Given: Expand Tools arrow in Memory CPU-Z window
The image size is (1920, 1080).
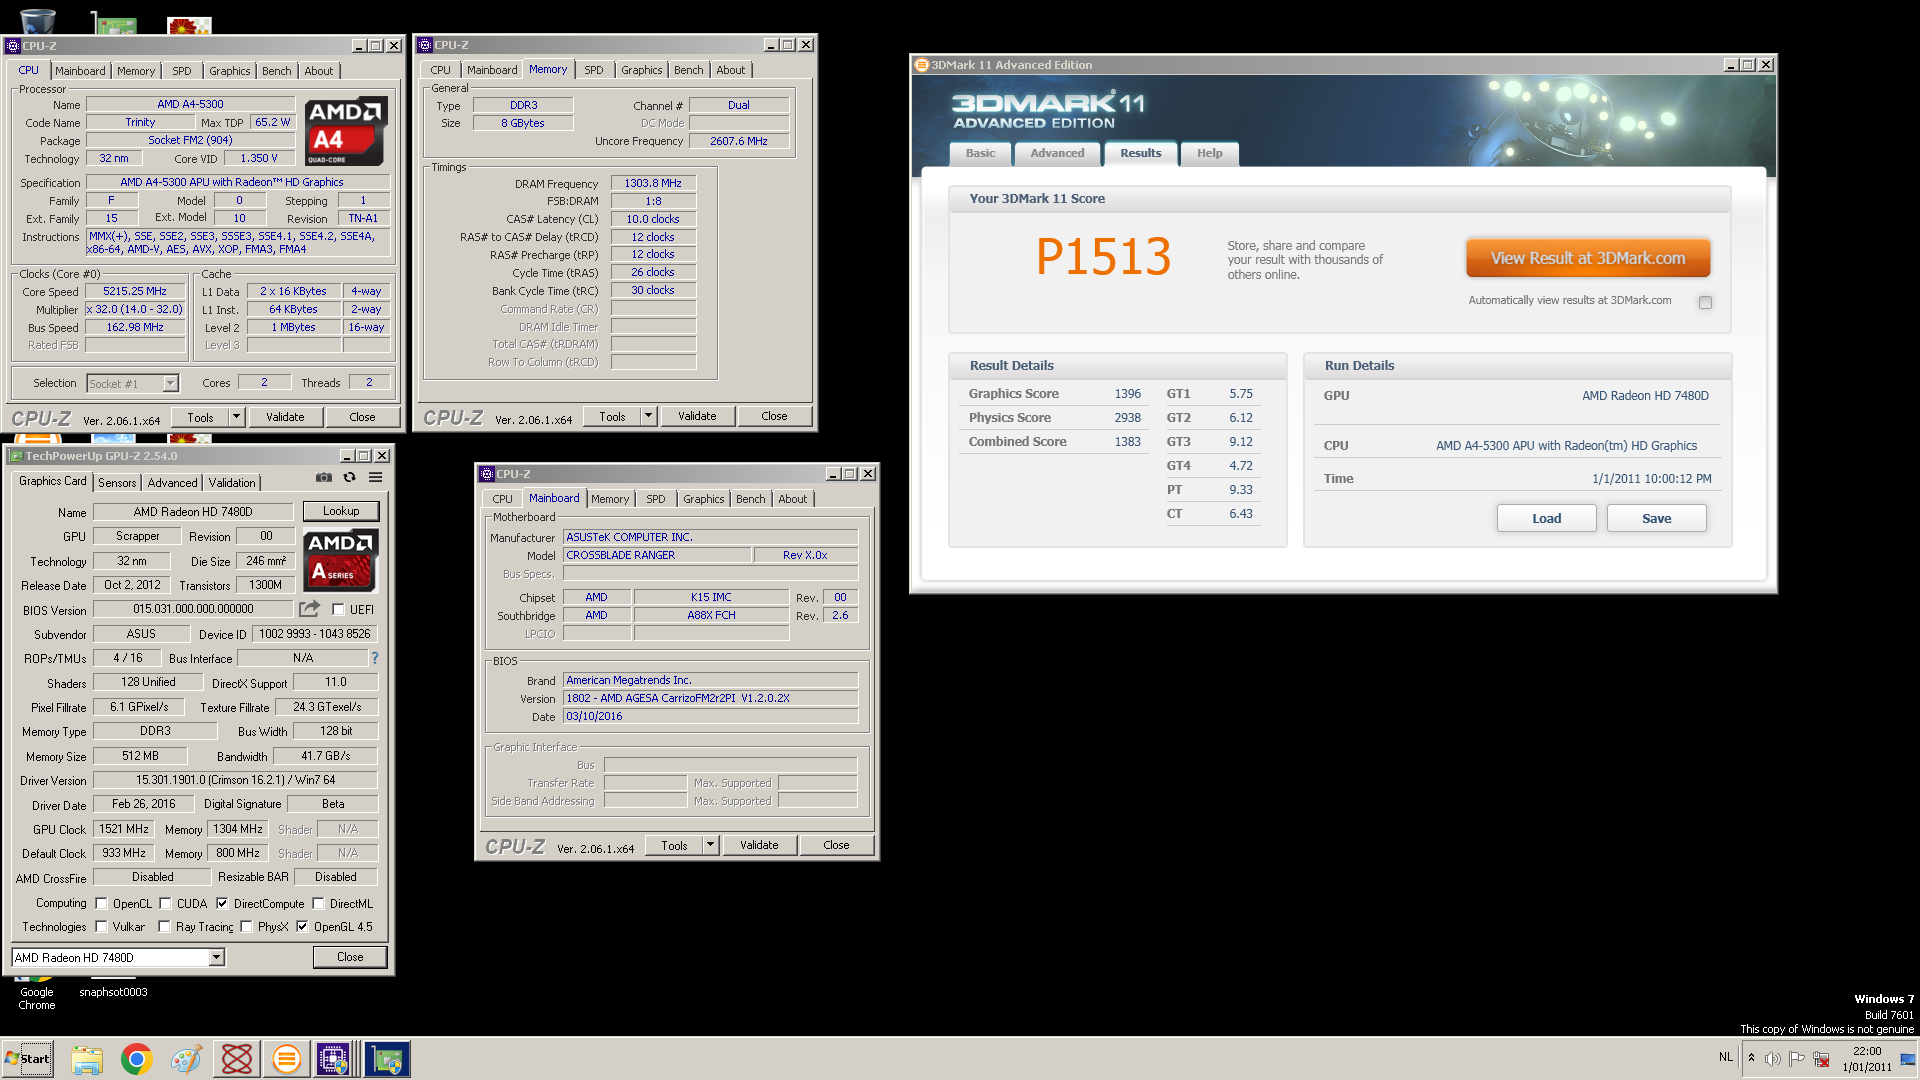Looking at the screenshot, I should [x=649, y=416].
